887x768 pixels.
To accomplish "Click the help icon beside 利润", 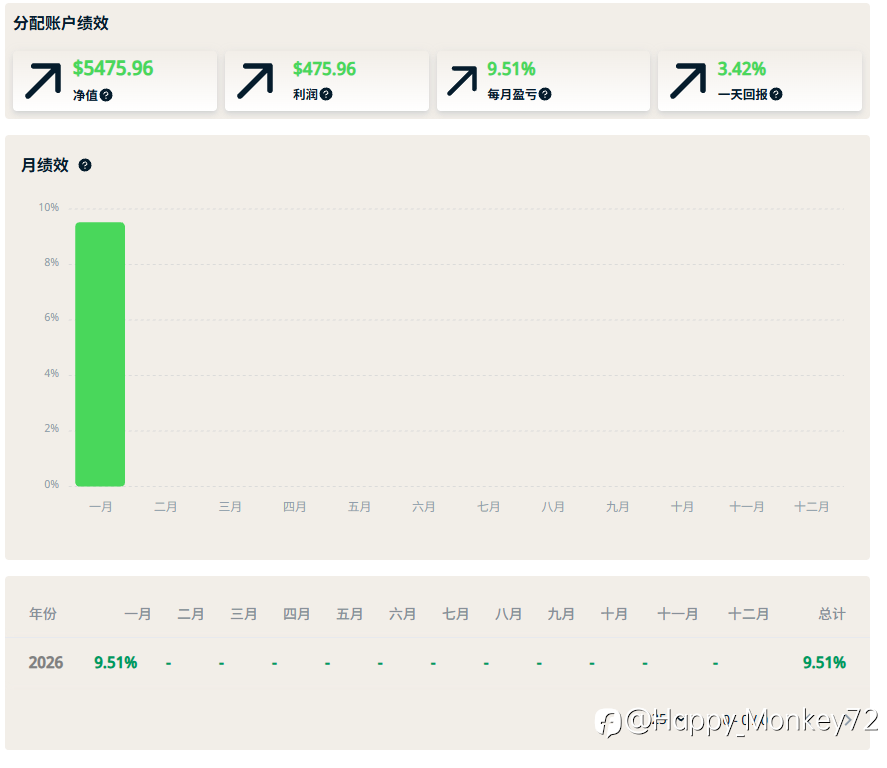I will pyautogui.click(x=326, y=94).
